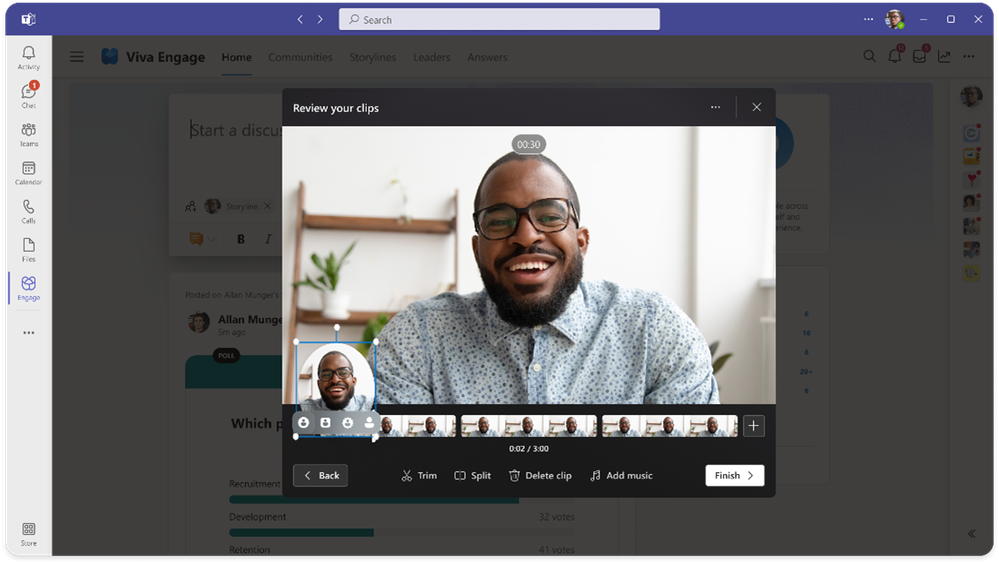The width and height of the screenshot is (999, 564).
Task: Click the rotation handle above the camera overlay
Action: click(336, 328)
